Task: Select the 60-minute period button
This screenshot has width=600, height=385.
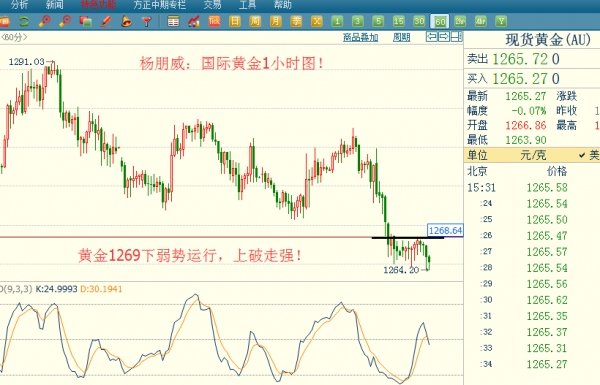Action: tap(440, 21)
